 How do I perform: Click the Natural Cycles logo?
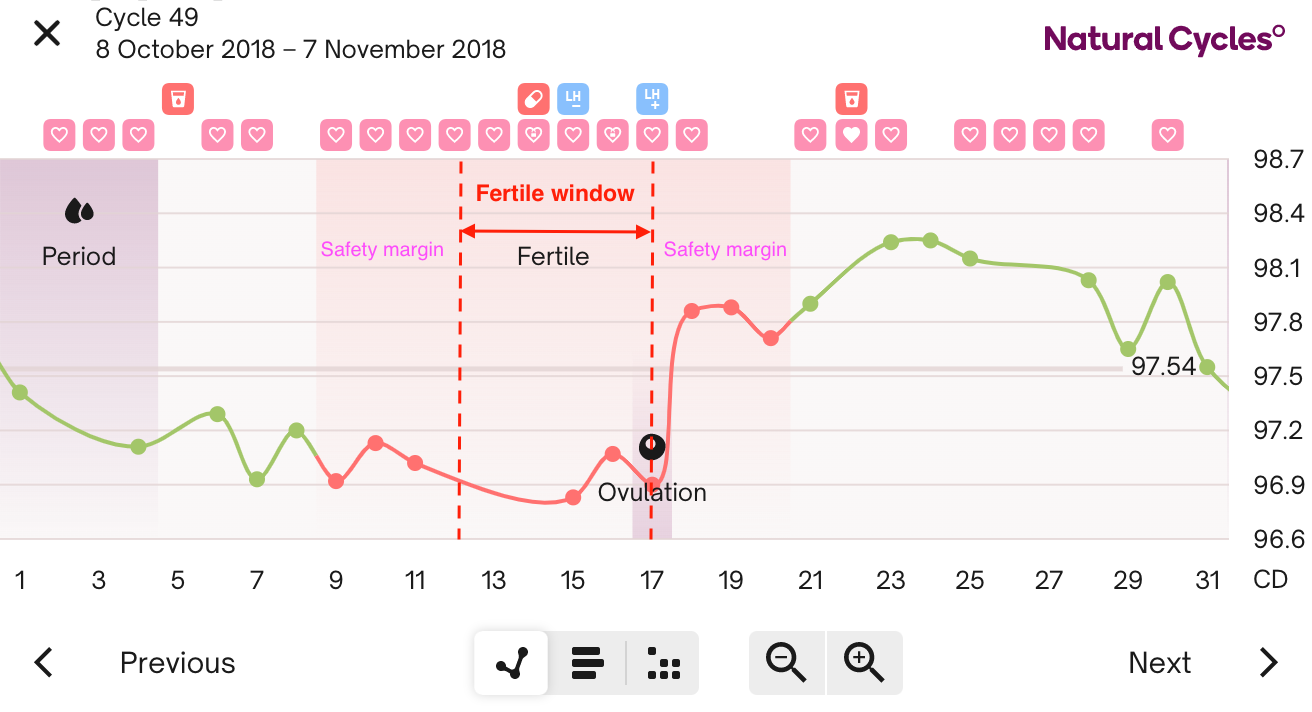[x=1164, y=40]
